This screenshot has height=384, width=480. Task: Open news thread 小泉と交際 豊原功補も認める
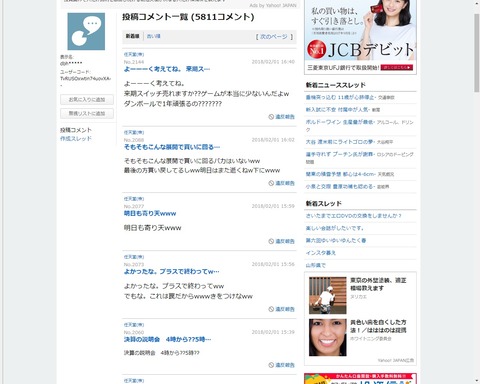340,186
